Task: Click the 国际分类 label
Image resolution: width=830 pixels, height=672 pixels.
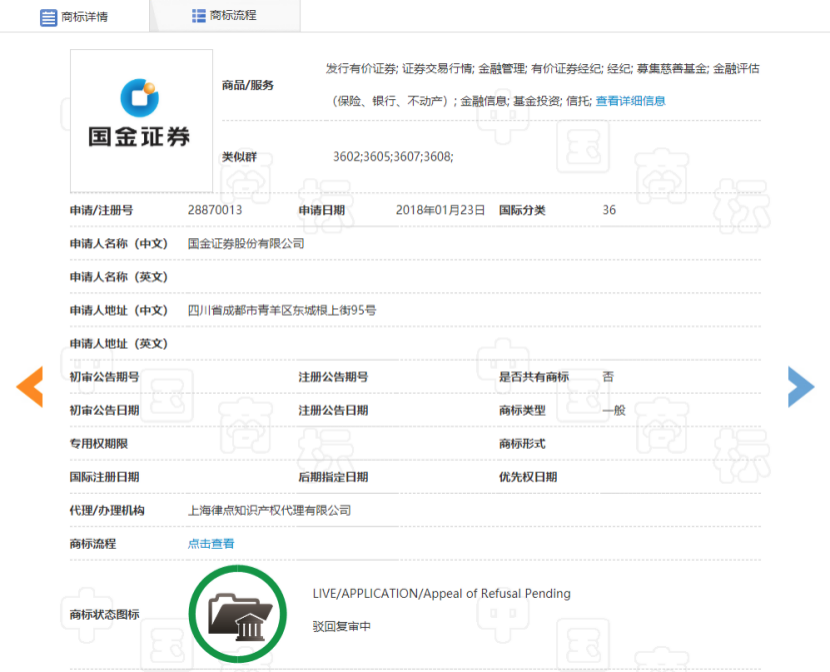Action: (522, 210)
